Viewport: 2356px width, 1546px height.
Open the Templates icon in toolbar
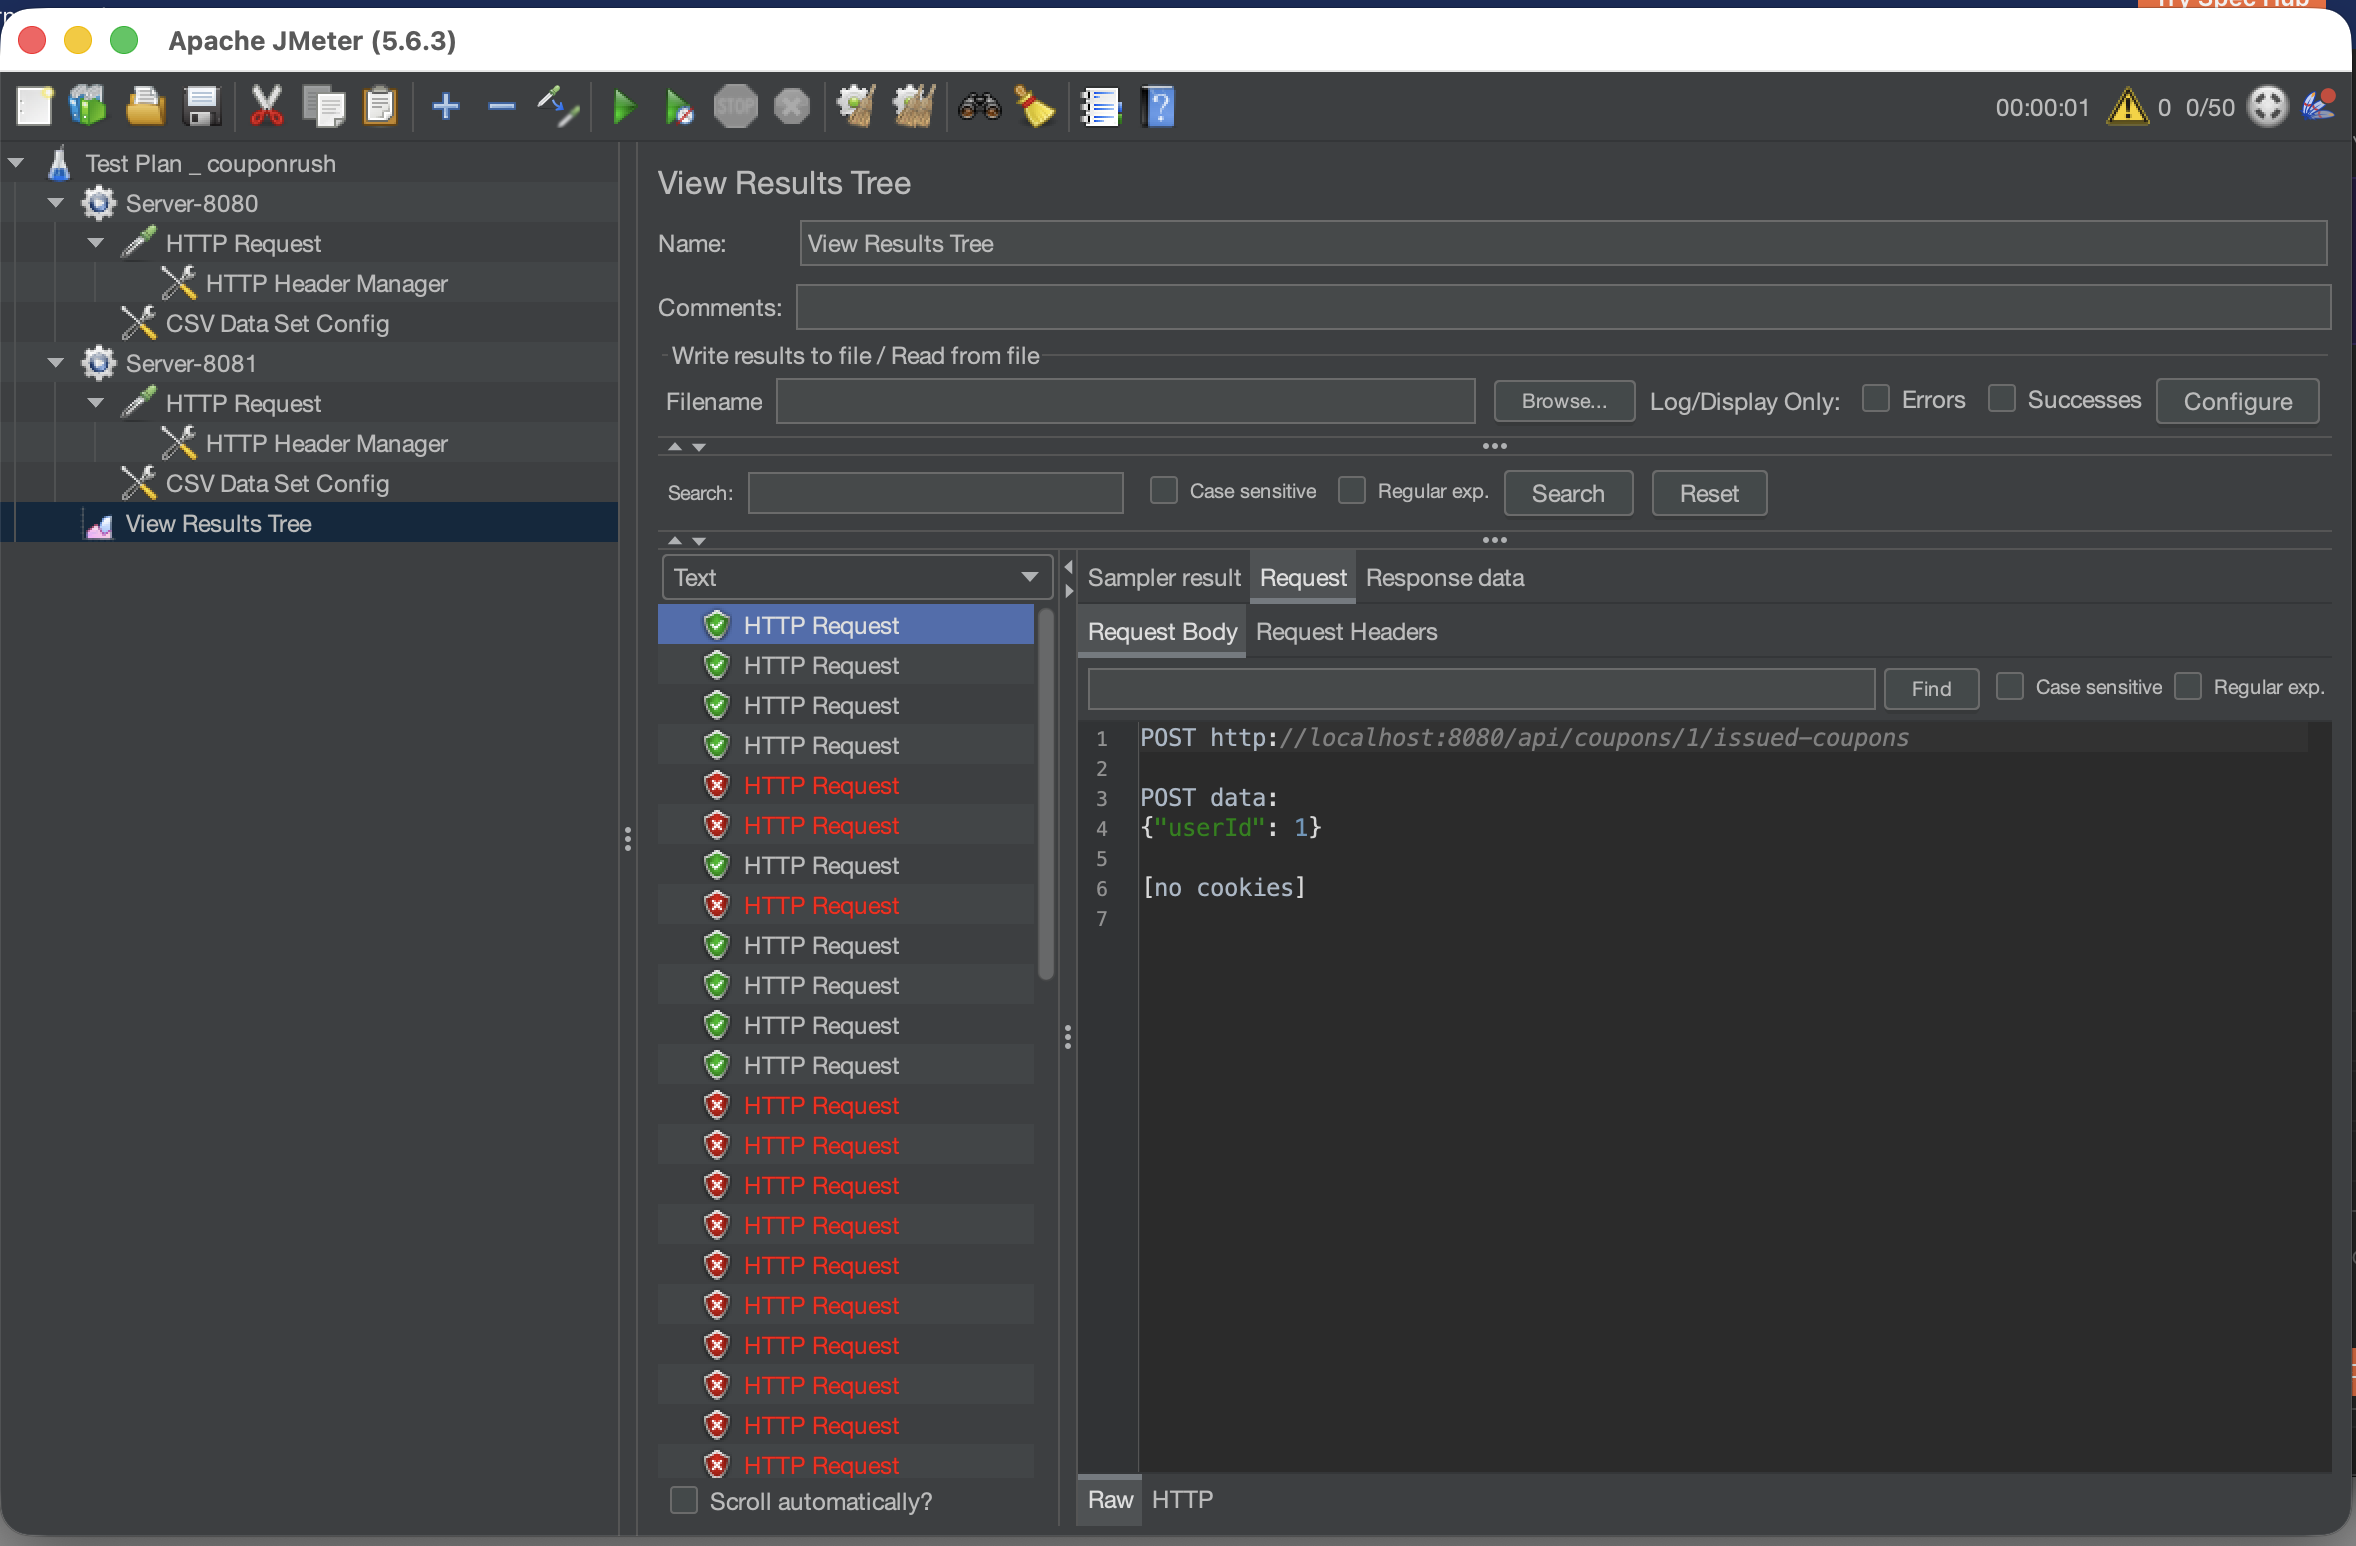point(88,106)
